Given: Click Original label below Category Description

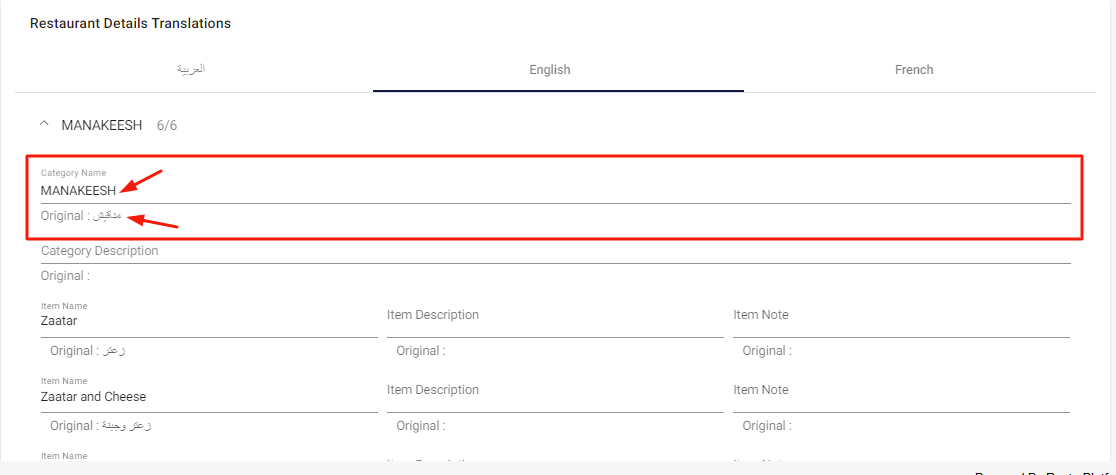Looking at the screenshot, I should coord(65,276).
